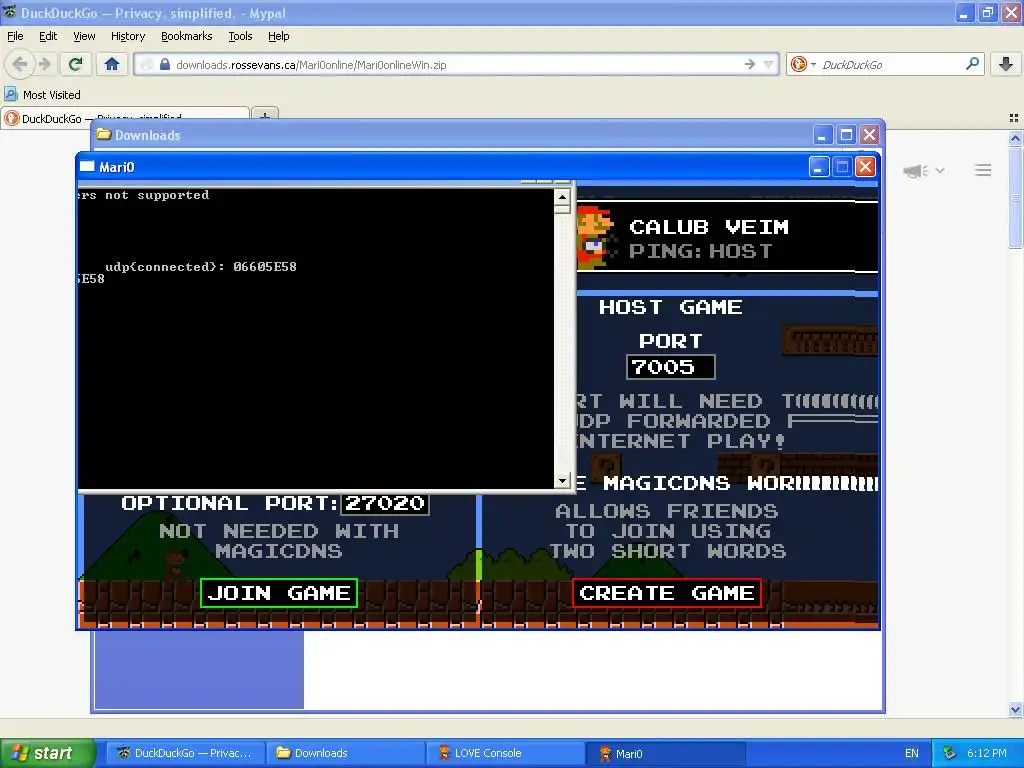Click the host port 7005 field
Image resolution: width=1024 pixels, height=768 pixels.
pos(671,367)
